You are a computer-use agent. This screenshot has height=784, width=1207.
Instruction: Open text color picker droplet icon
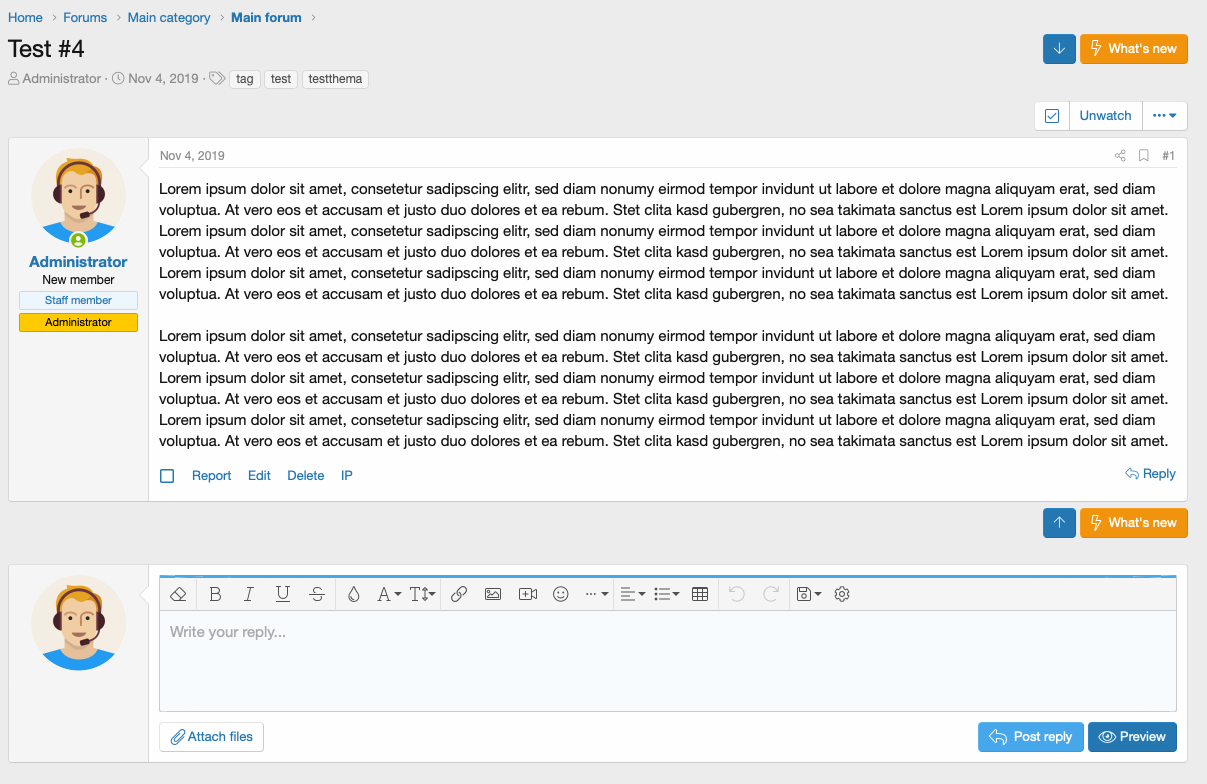tap(353, 594)
